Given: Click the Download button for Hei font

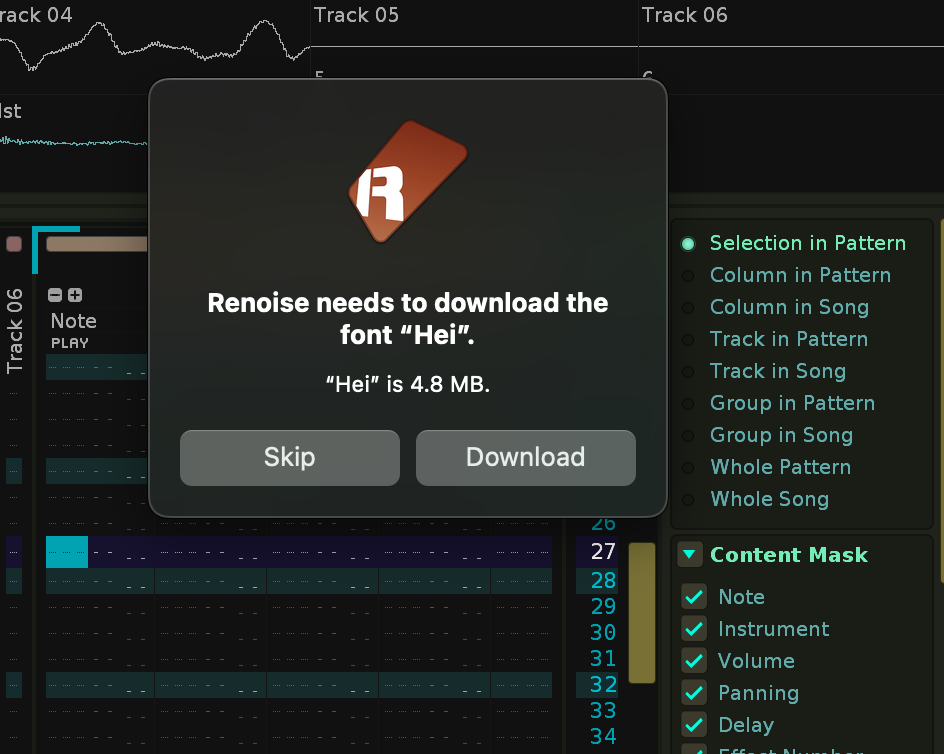Looking at the screenshot, I should pyautogui.click(x=526, y=457).
